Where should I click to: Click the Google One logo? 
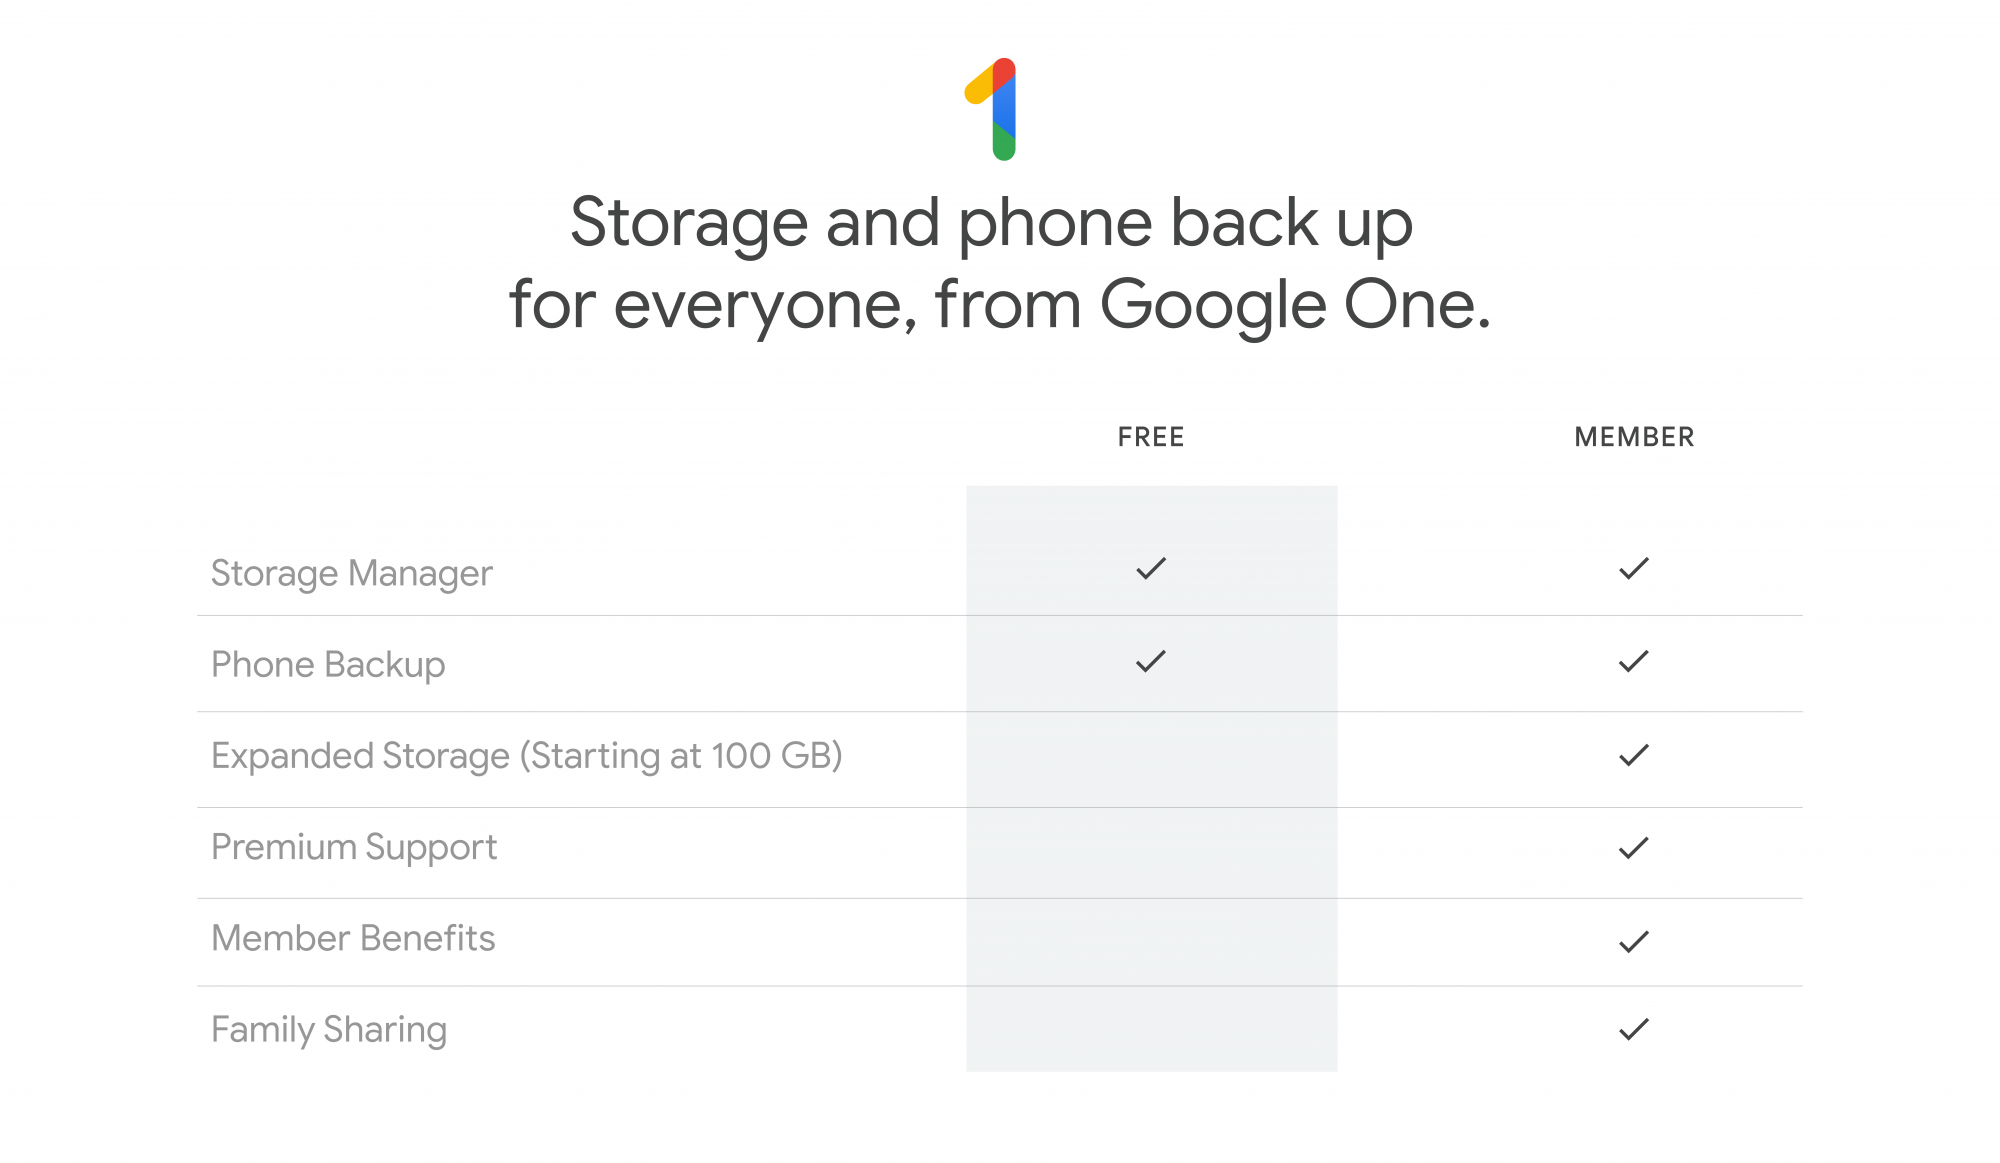(x=994, y=109)
